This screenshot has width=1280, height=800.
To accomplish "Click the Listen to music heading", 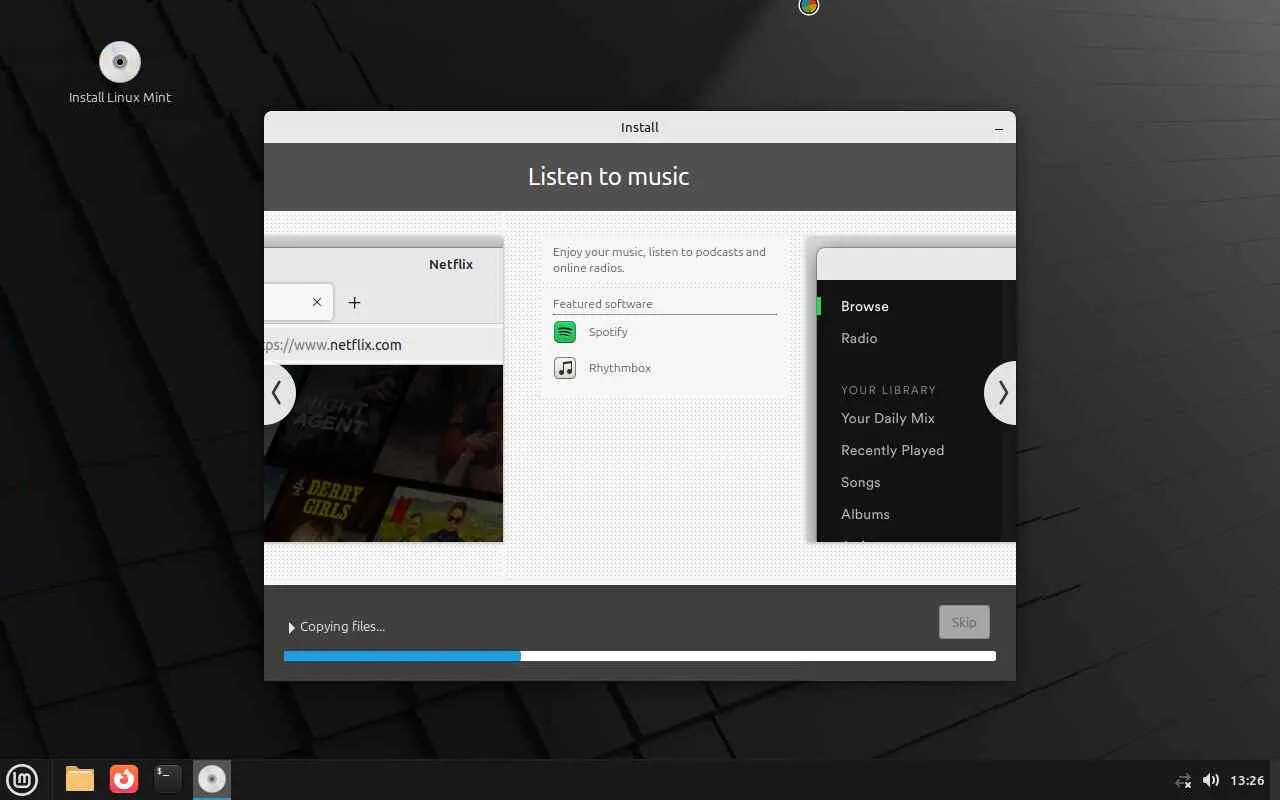I will pyautogui.click(x=608, y=177).
